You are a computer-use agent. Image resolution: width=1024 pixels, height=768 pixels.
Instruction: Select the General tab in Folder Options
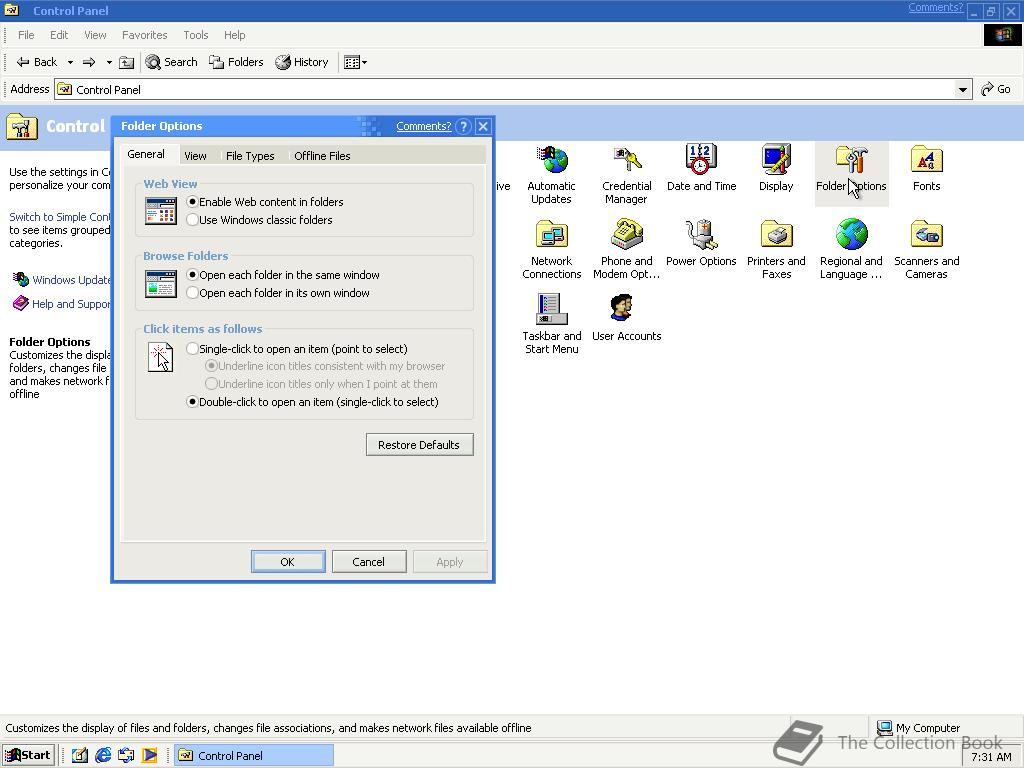coord(146,154)
